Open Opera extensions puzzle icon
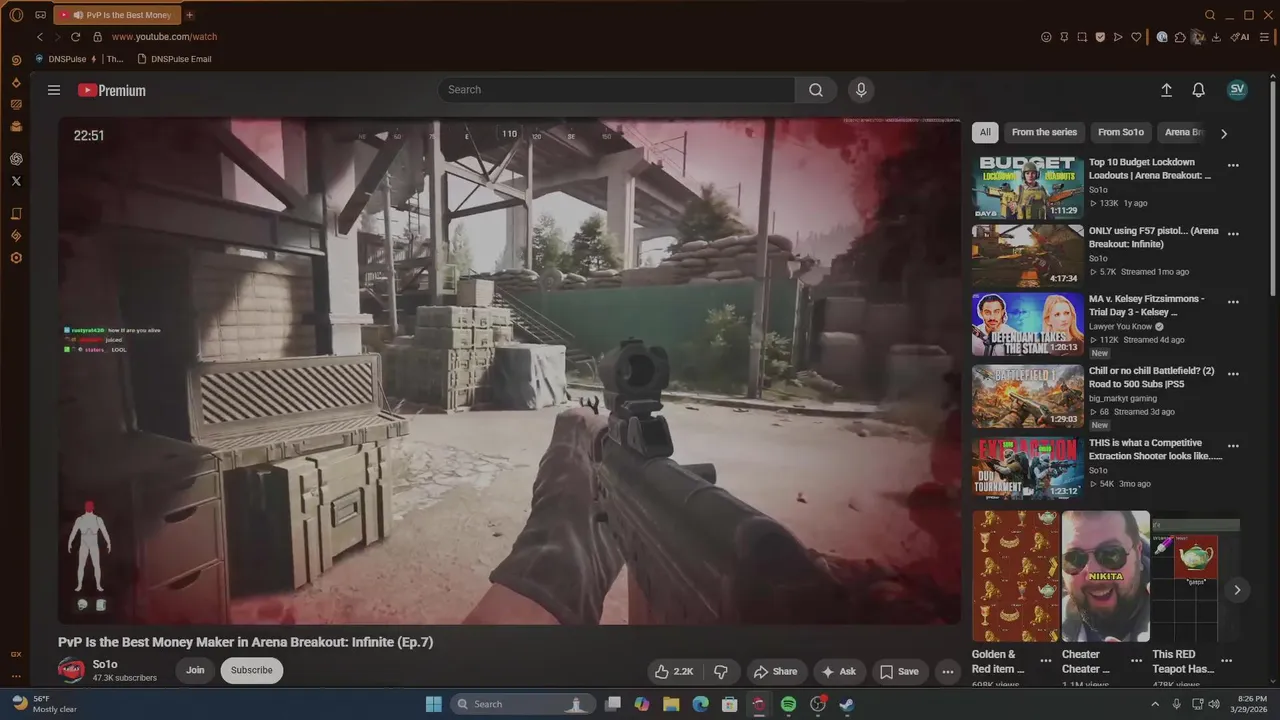The height and width of the screenshot is (720, 1280). [x=1180, y=37]
